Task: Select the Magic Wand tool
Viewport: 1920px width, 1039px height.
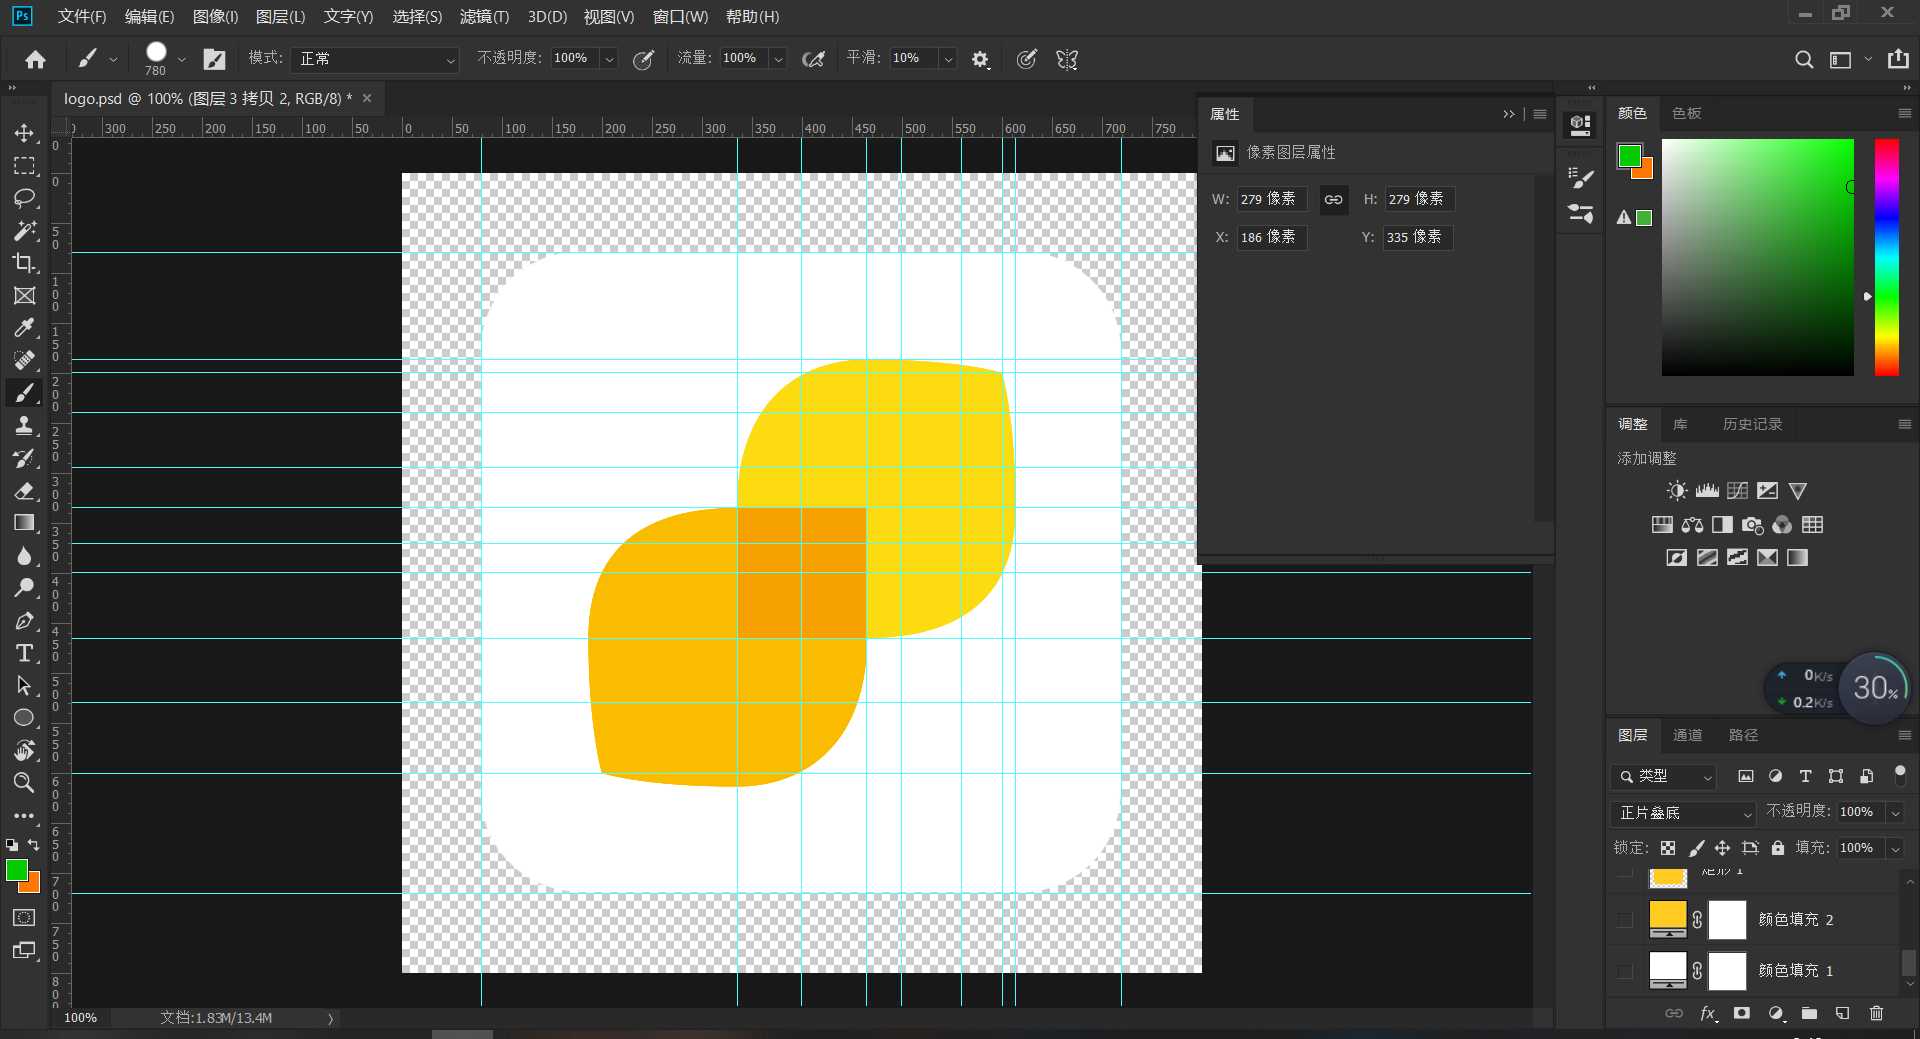Action: point(24,231)
